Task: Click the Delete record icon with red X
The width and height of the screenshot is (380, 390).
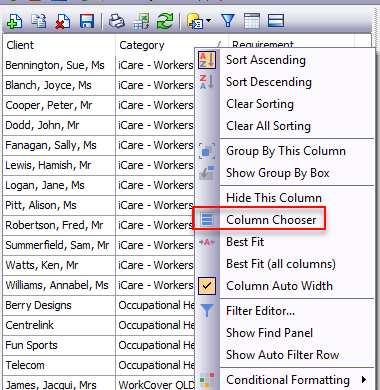Action: tap(63, 21)
